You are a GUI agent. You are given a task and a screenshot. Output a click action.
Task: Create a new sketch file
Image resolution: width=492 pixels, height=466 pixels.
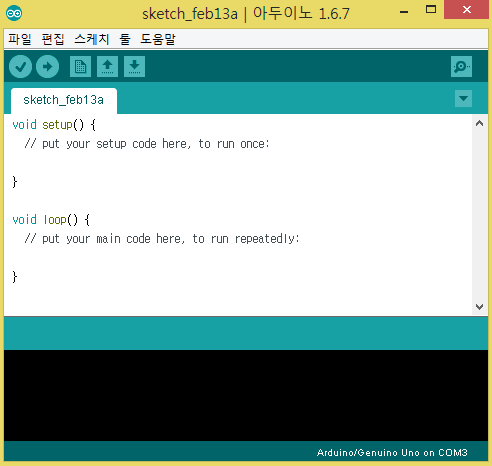pyautogui.click(x=80, y=67)
